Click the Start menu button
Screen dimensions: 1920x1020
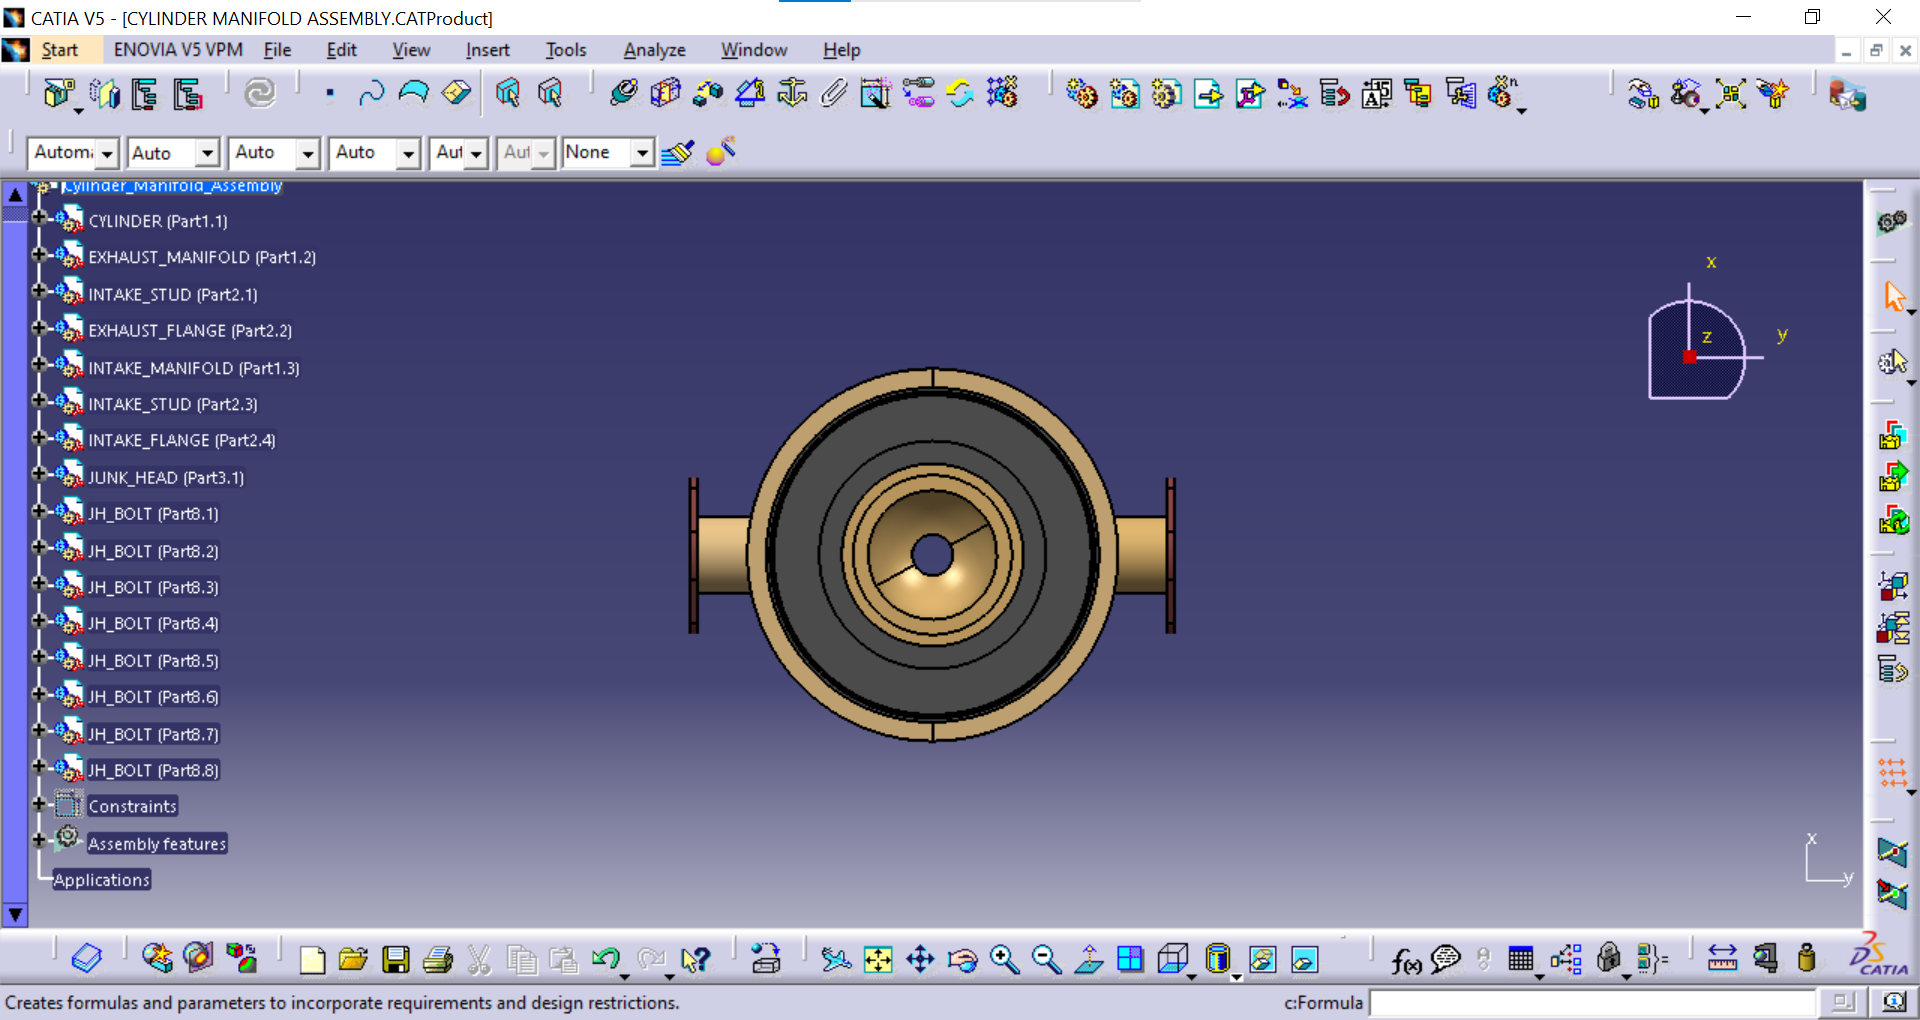(x=59, y=50)
